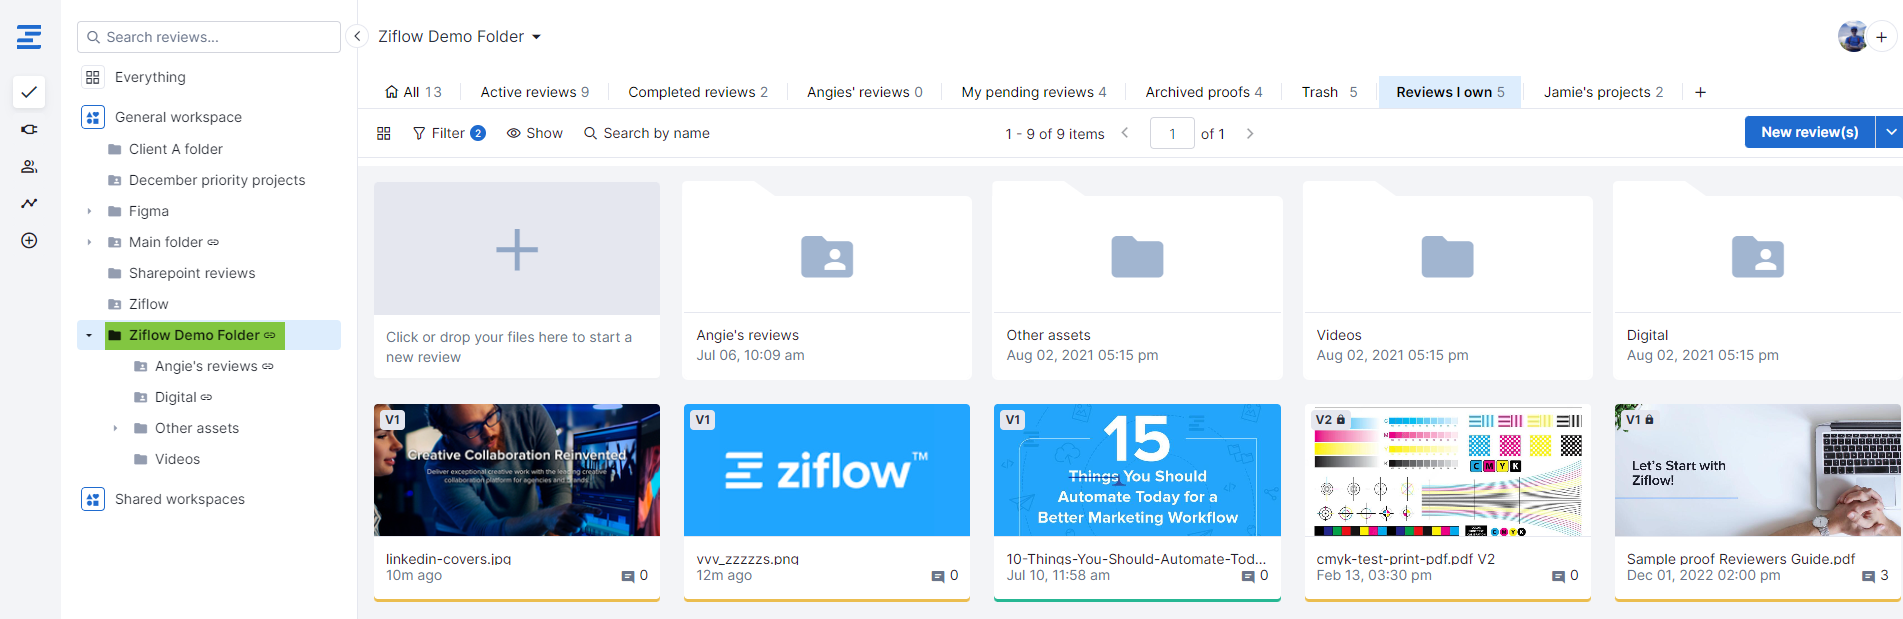1903x619 pixels.
Task: Click the circled plus sidebar icon
Action: [29, 241]
